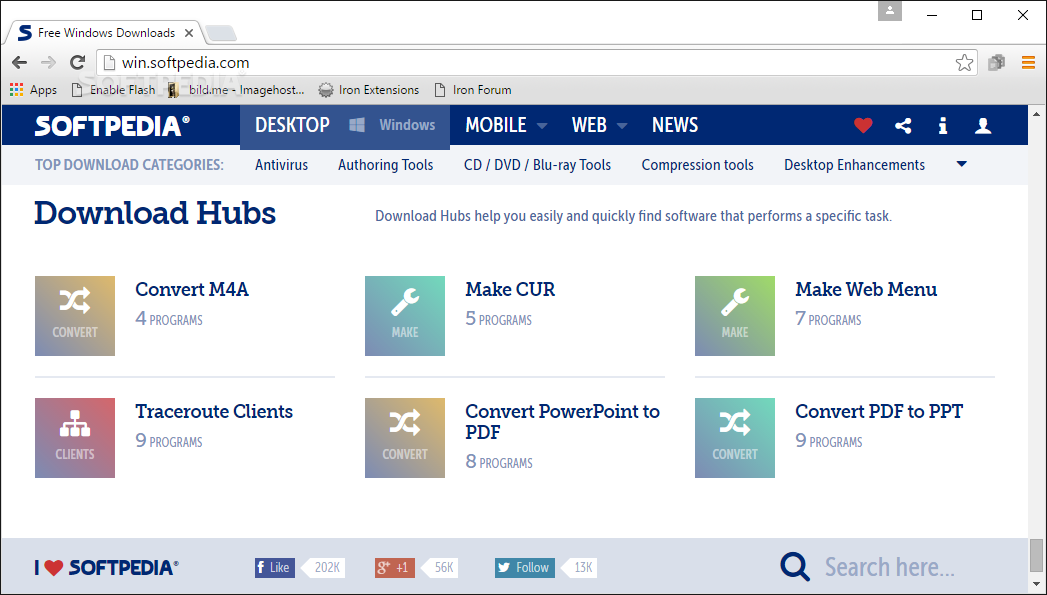Image resolution: width=1047 pixels, height=595 pixels.
Task: Click the Google +1 button
Action: point(395,568)
